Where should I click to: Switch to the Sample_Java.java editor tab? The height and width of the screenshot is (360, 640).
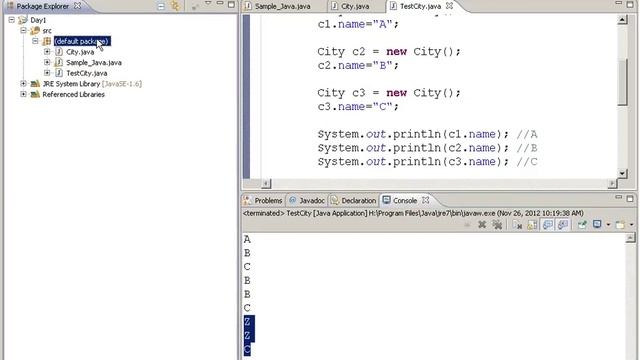pos(282,6)
